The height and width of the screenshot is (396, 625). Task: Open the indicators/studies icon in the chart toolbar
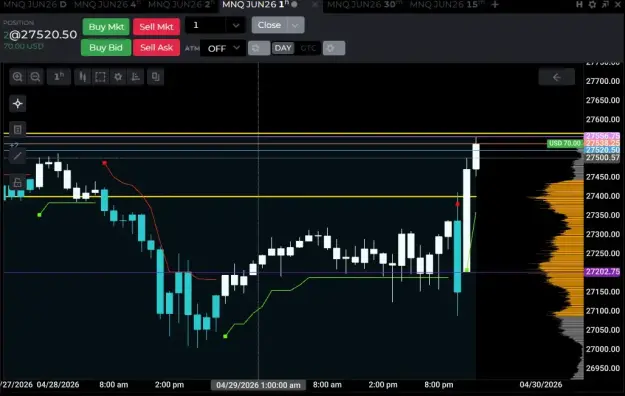(136, 77)
